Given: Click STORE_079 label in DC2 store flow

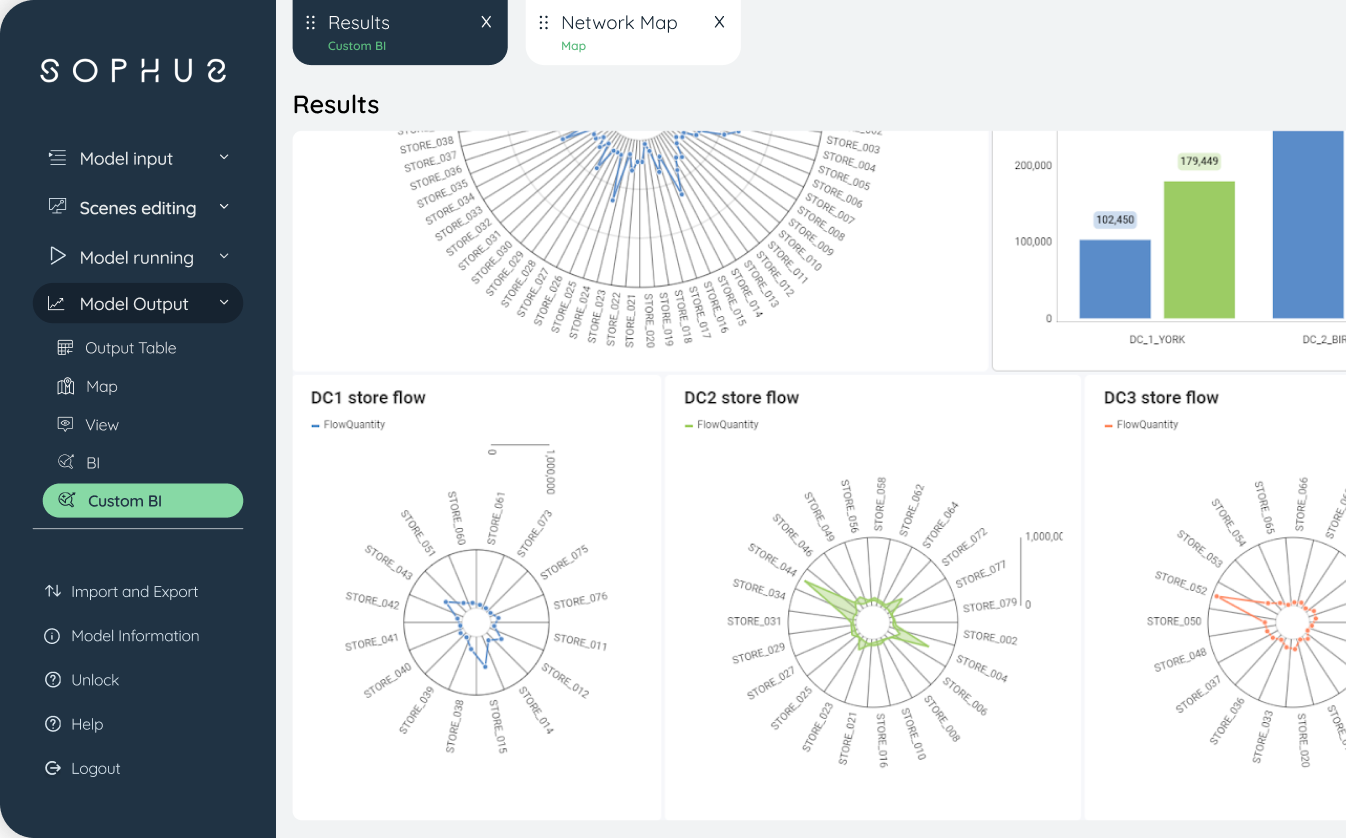Looking at the screenshot, I should 990,605.
